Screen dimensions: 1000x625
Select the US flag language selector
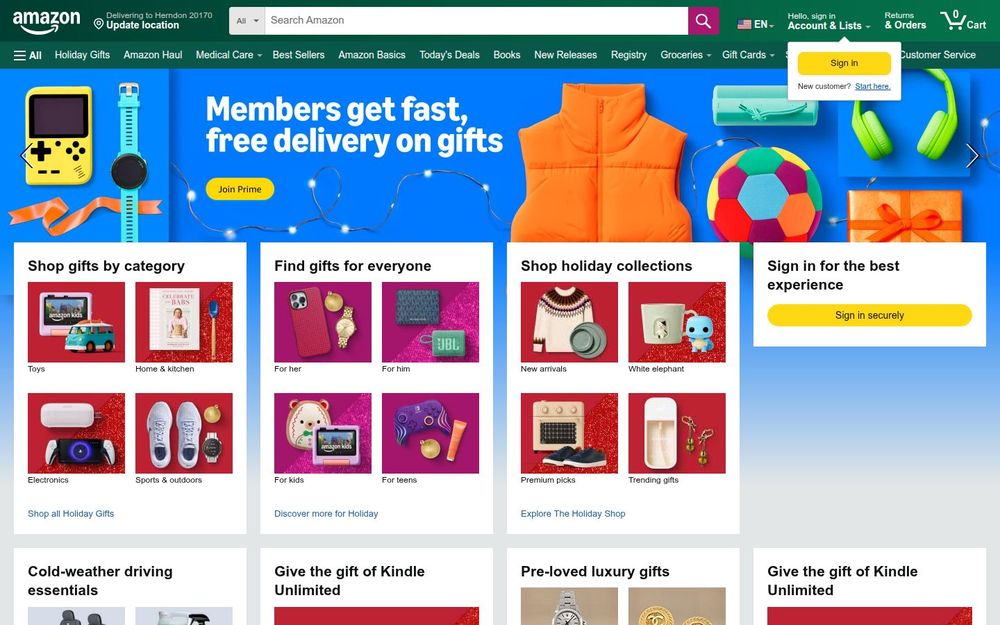756,24
